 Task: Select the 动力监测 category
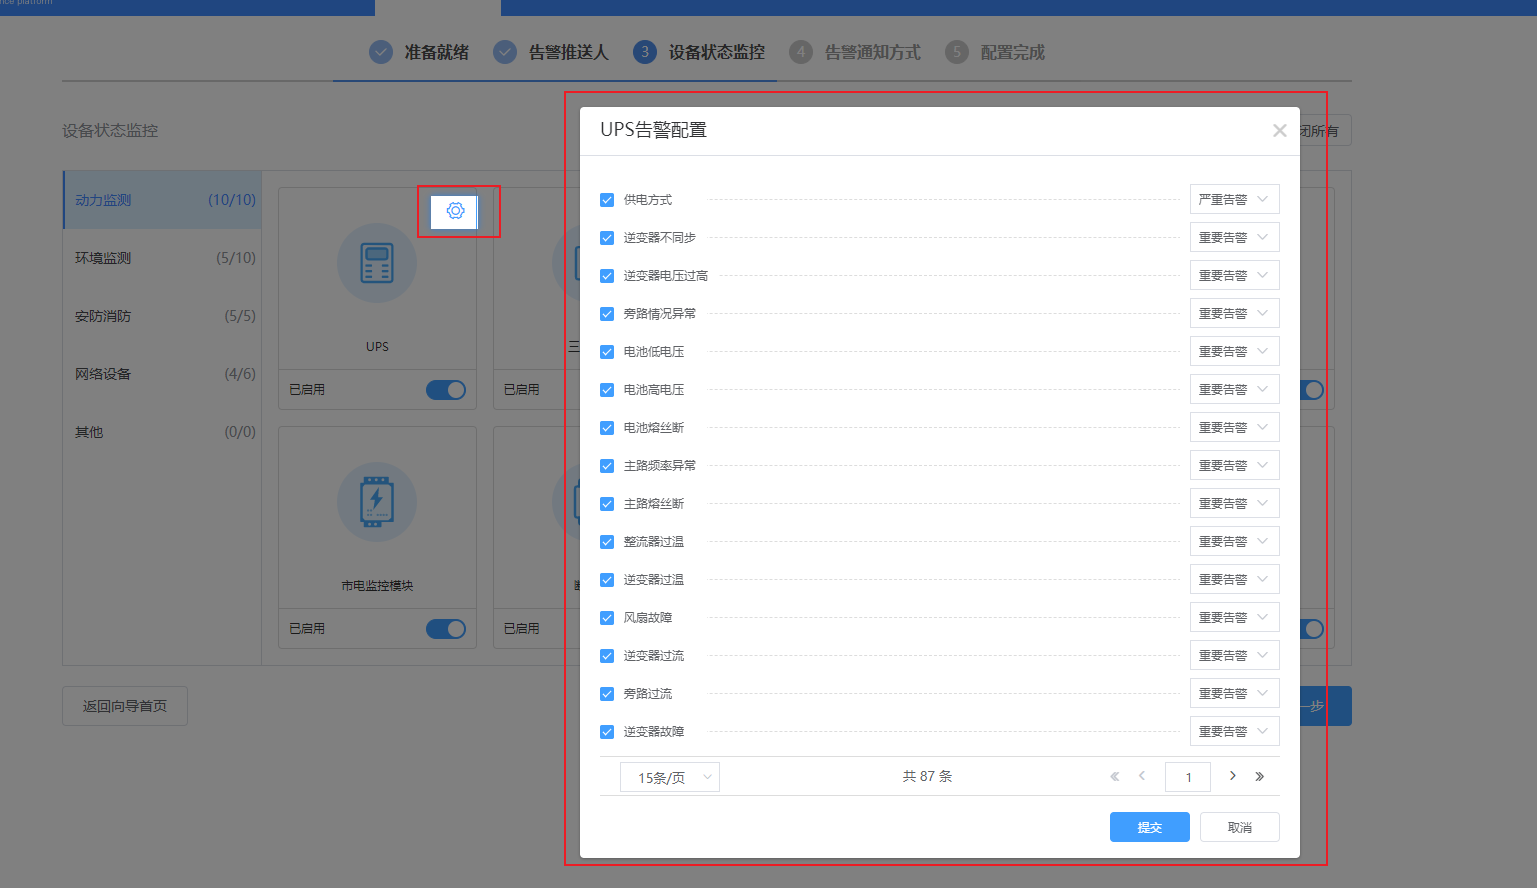click(x=163, y=200)
